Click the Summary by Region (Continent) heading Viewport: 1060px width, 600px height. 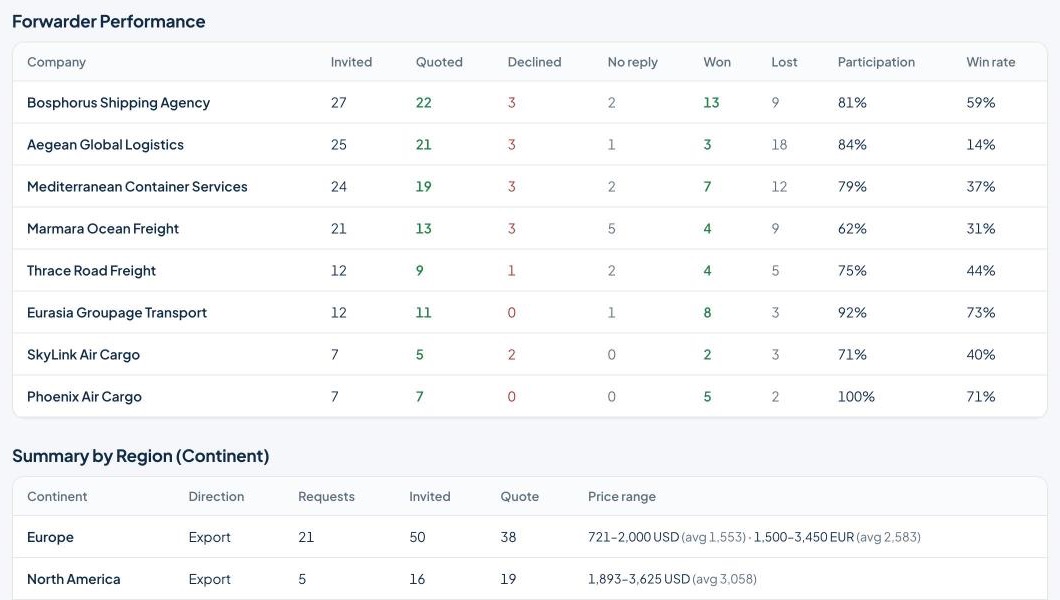(141, 456)
